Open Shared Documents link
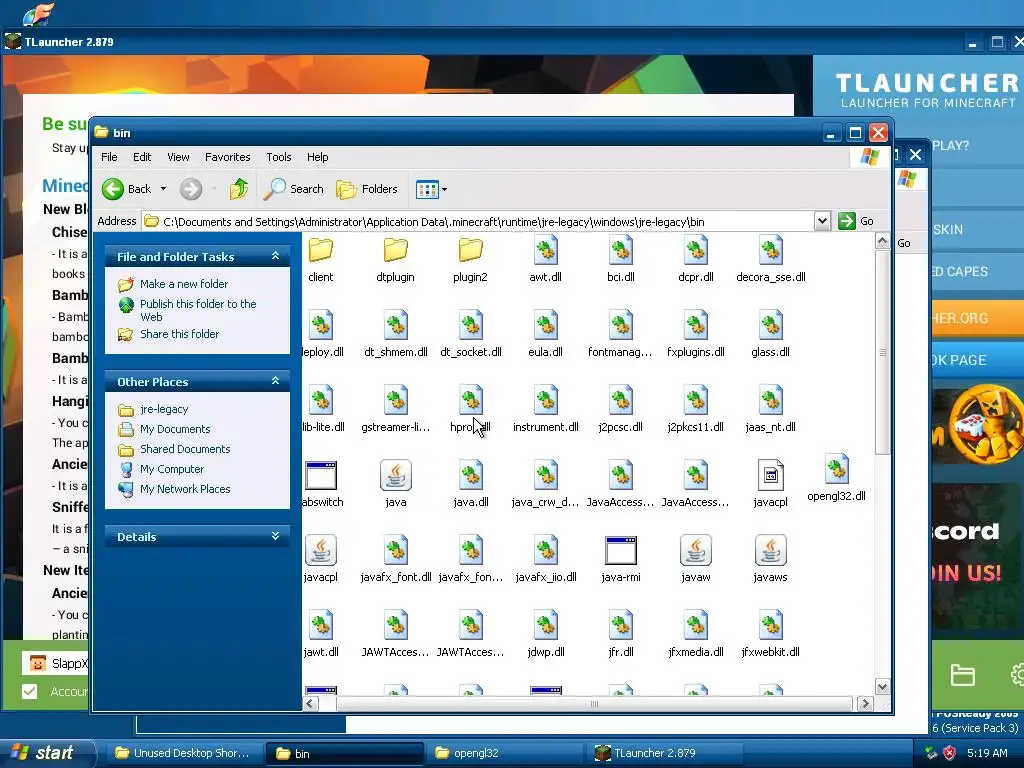 tap(185, 449)
